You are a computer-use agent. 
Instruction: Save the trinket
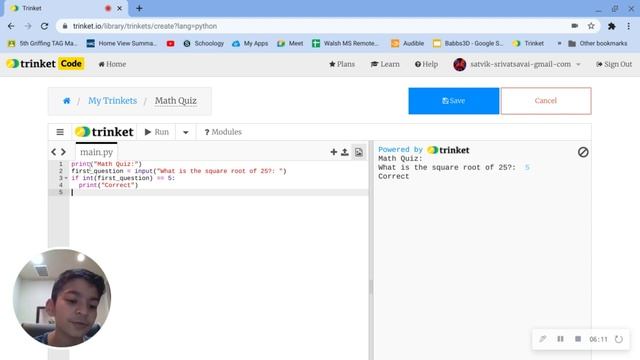click(x=453, y=101)
